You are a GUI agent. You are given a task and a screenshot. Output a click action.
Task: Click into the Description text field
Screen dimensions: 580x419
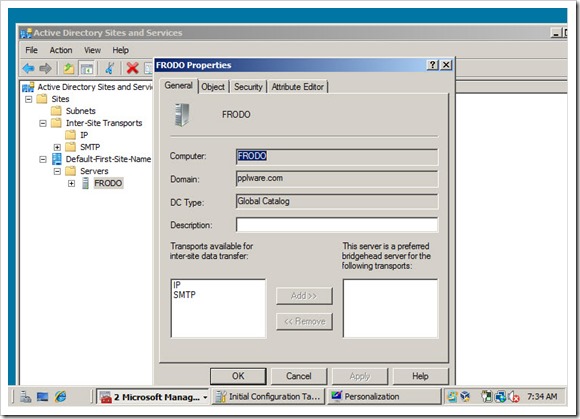337,225
